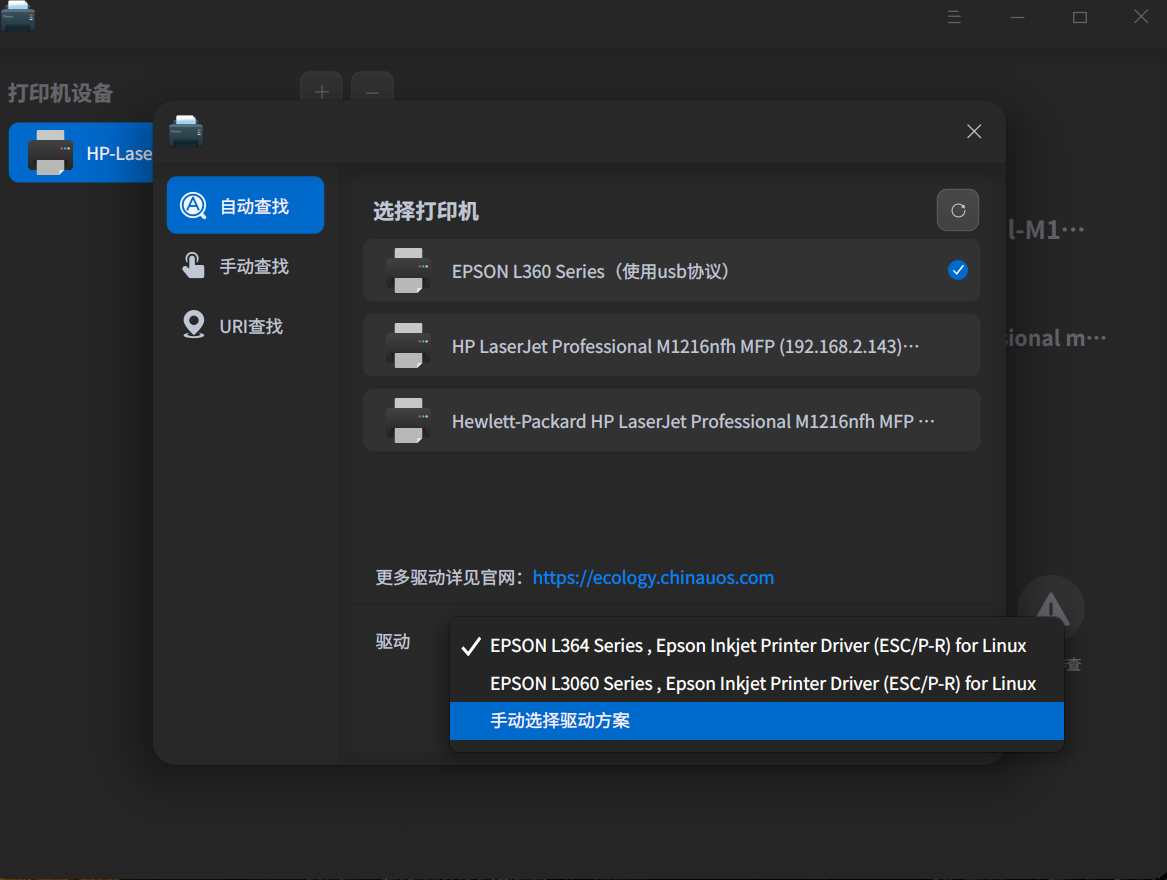Viewport: 1167px width, 880px height.
Task: Select the HP LaserJet M1216nfh MFP printer entry
Action: coord(671,345)
